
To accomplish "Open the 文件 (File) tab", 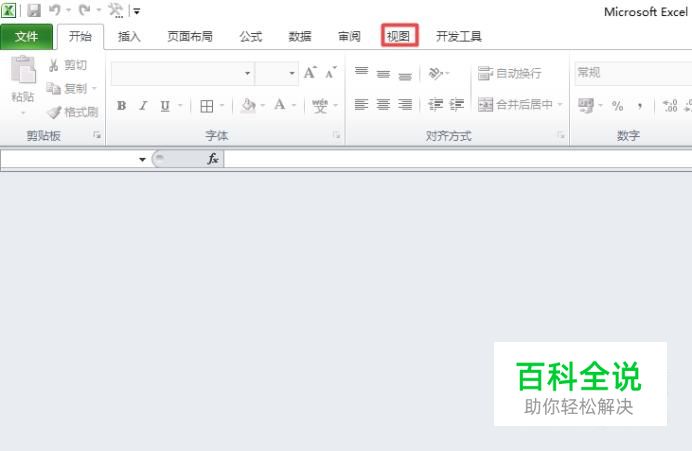I will pyautogui.click(x=26, y=37).
